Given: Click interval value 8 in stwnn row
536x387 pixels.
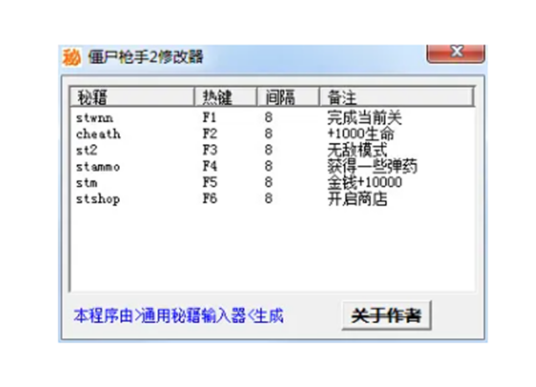Looking at the screenshot, I should pyautogui.click(x=269, y=118).
